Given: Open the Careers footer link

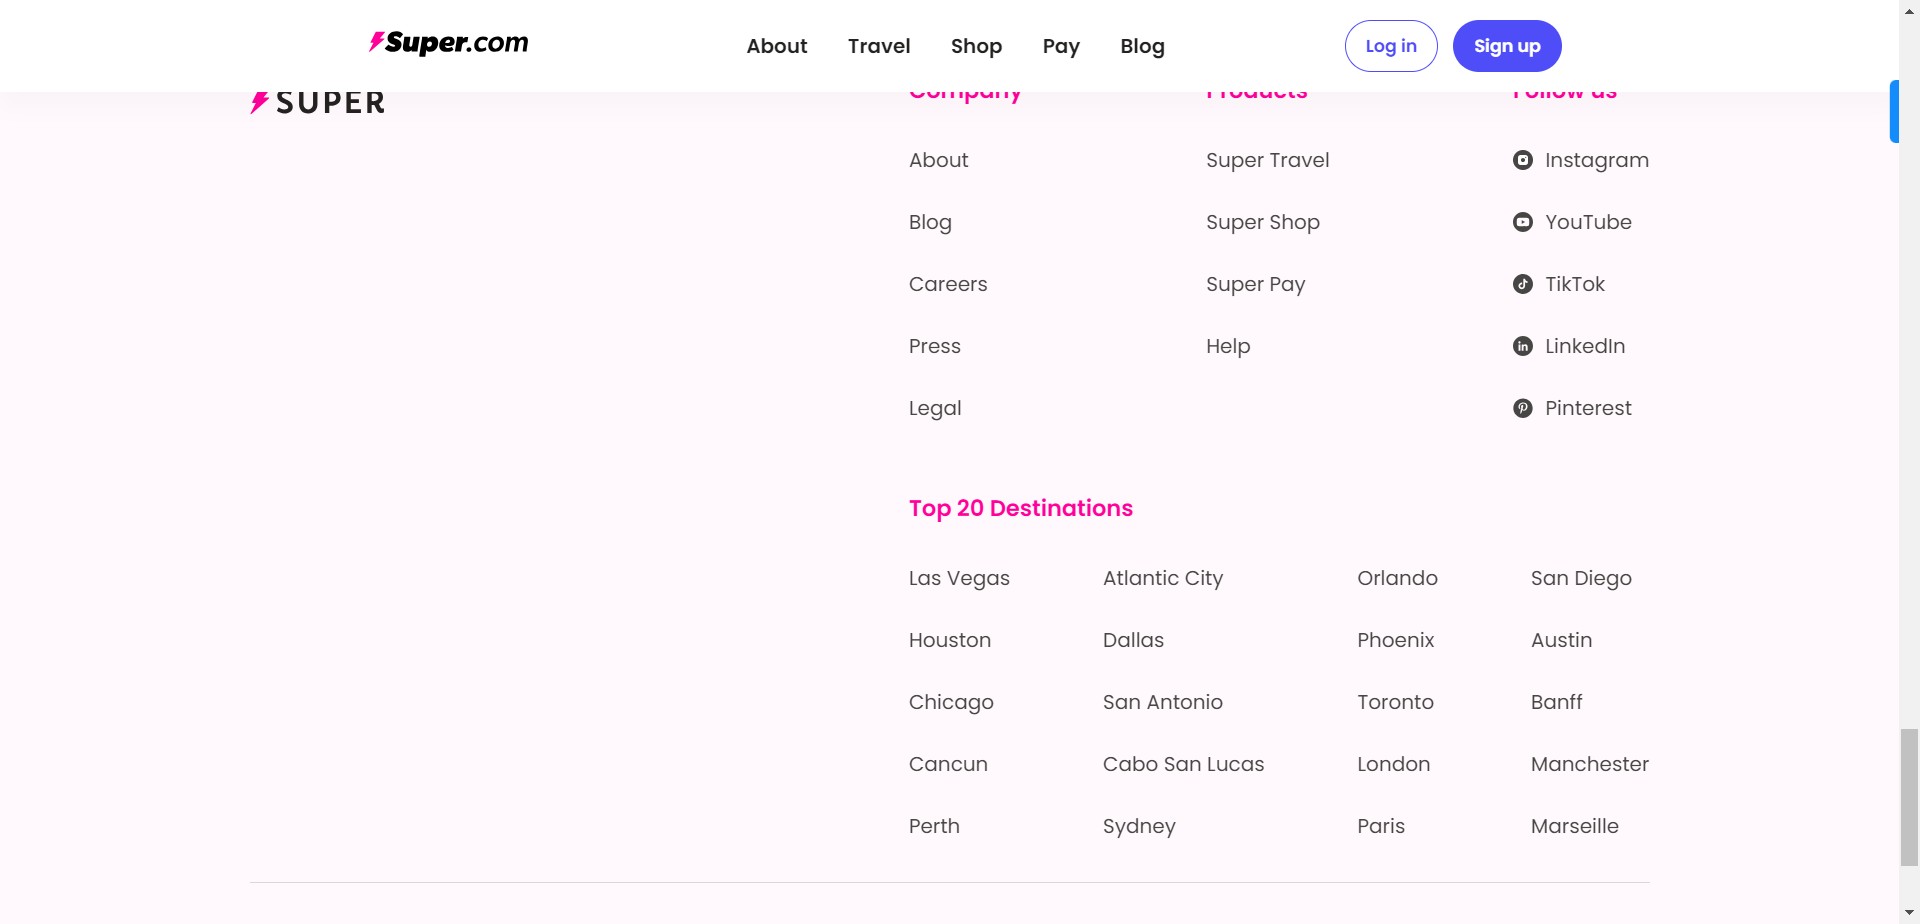Looking at the screenshot, I should point(947,284).
